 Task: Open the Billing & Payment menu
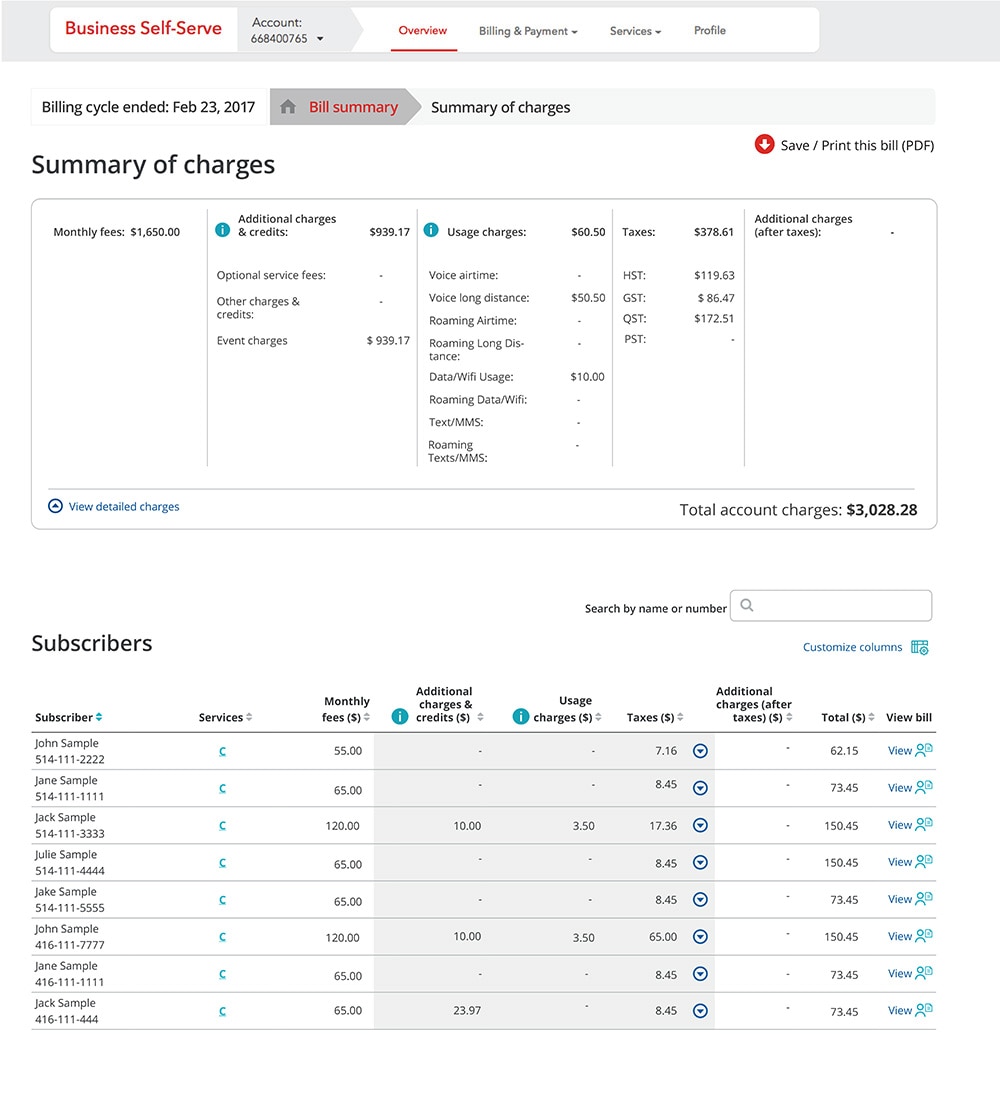[527, 31]
